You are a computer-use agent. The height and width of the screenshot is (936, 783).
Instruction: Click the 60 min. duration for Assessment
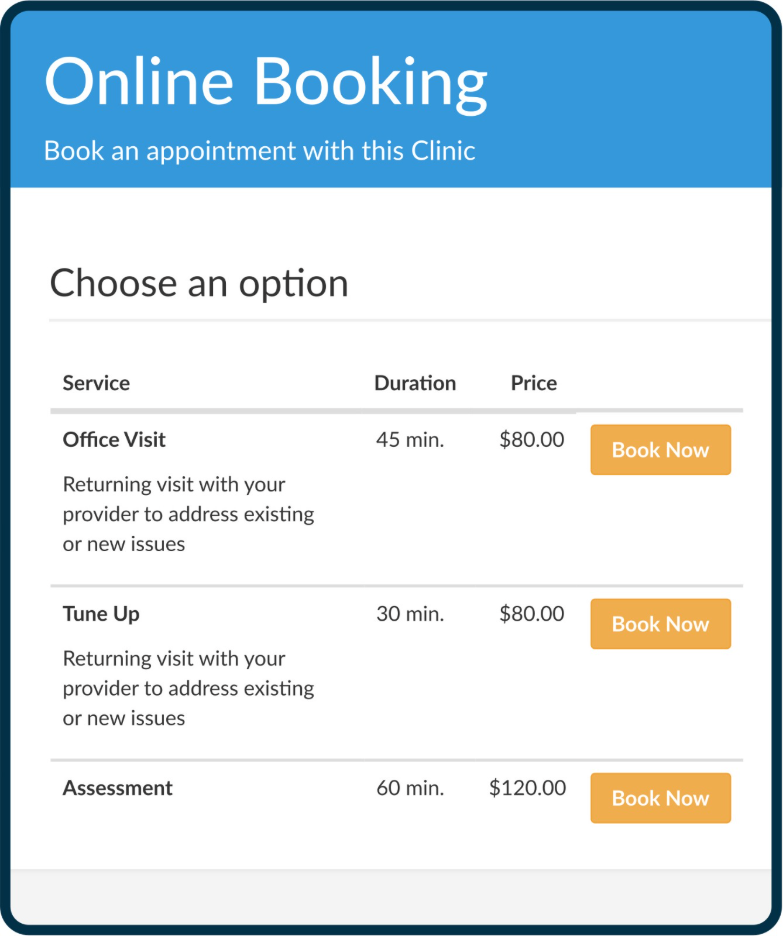(x=409, y=788)
